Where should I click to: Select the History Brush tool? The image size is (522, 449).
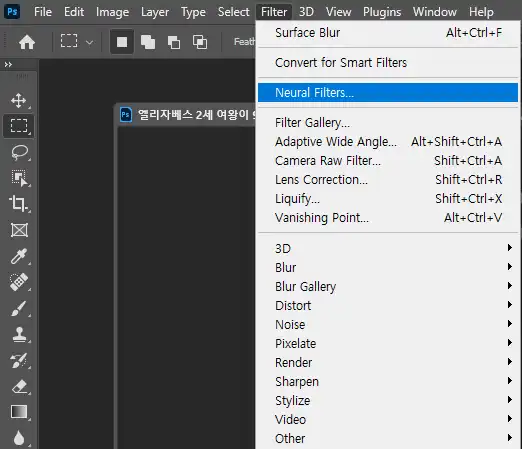point(19,360)
